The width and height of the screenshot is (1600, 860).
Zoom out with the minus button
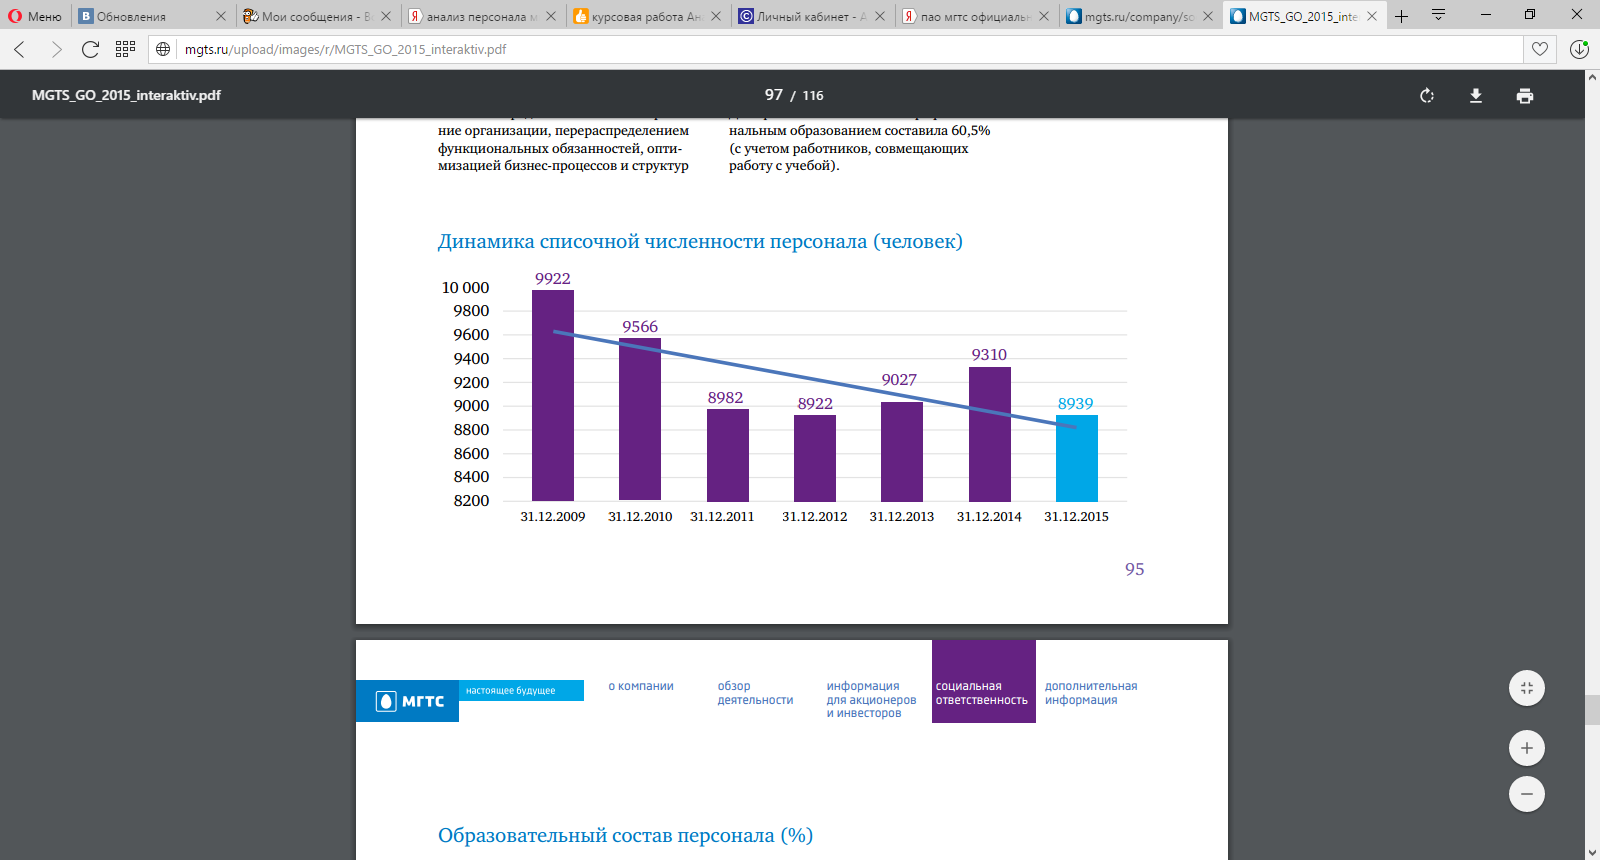coord(1527,795)
